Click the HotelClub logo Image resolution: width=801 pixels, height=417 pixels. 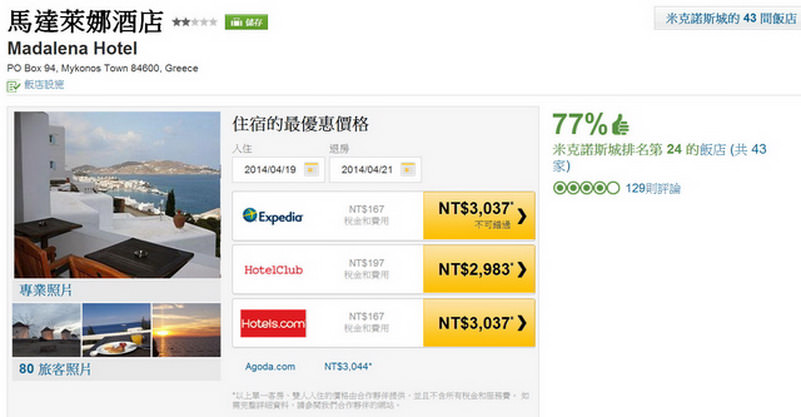click(x=273, y=269)
